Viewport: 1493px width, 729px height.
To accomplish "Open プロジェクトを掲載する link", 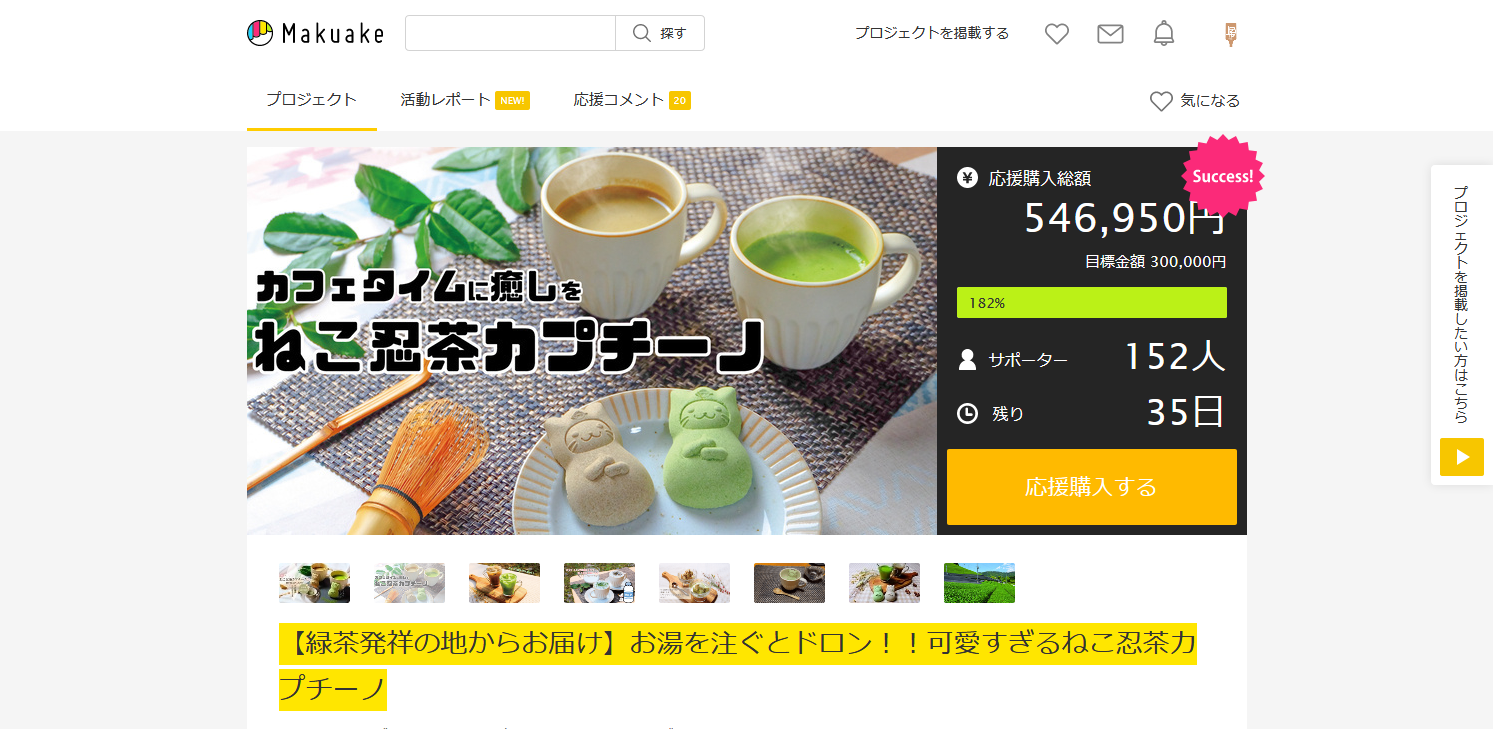I will pyautogui.click(x=931, y=33).
